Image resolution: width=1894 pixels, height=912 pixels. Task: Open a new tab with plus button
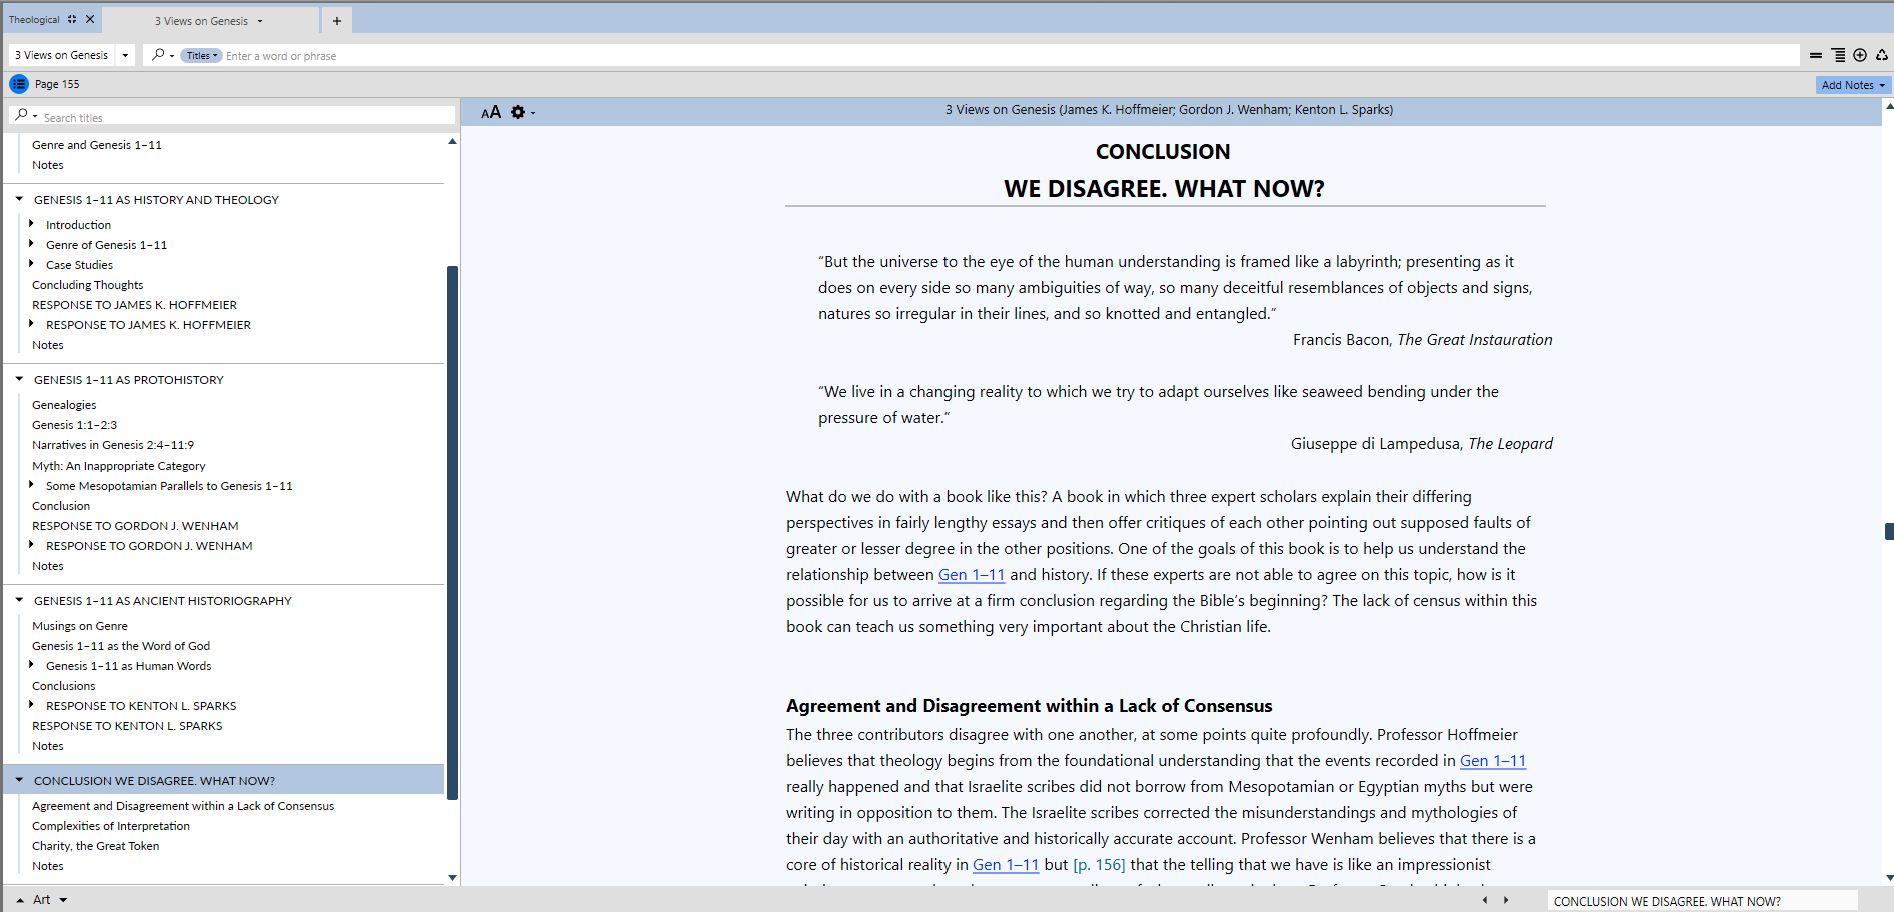tap(337, 21)
